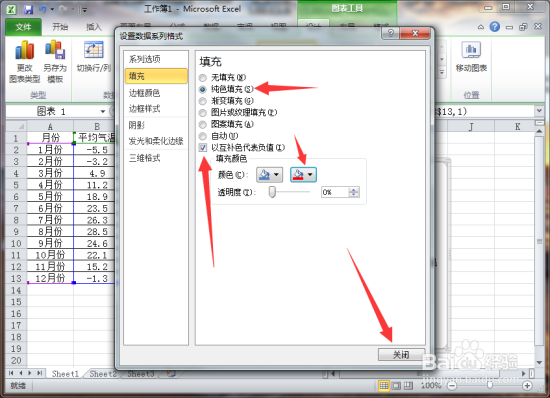550x398 pixels.
Task: Click cell A13 containing 12月份
Action: pos(50,278)
